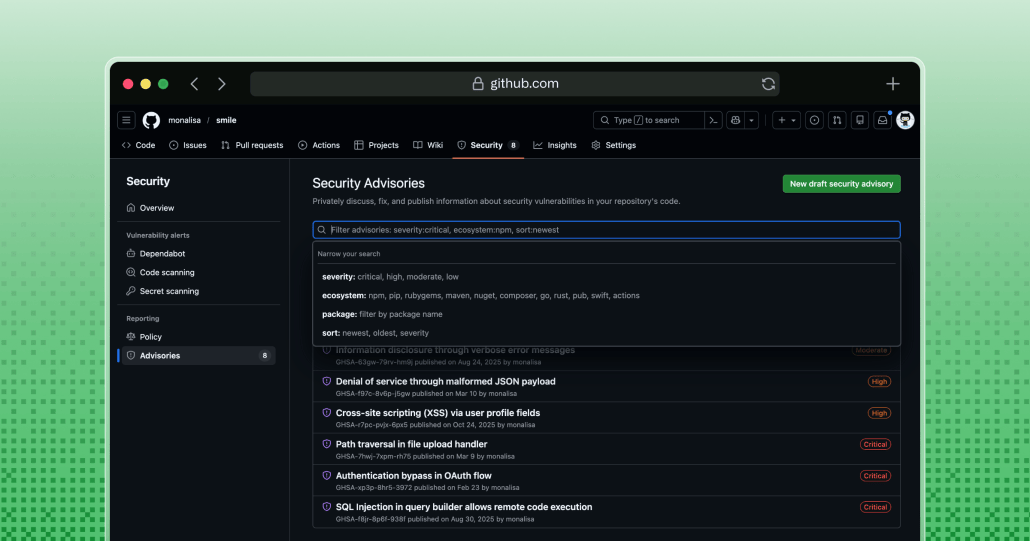Open the repositories icon in header
The width and height of the screenshot is (1030, 541).
coord(860,120)
